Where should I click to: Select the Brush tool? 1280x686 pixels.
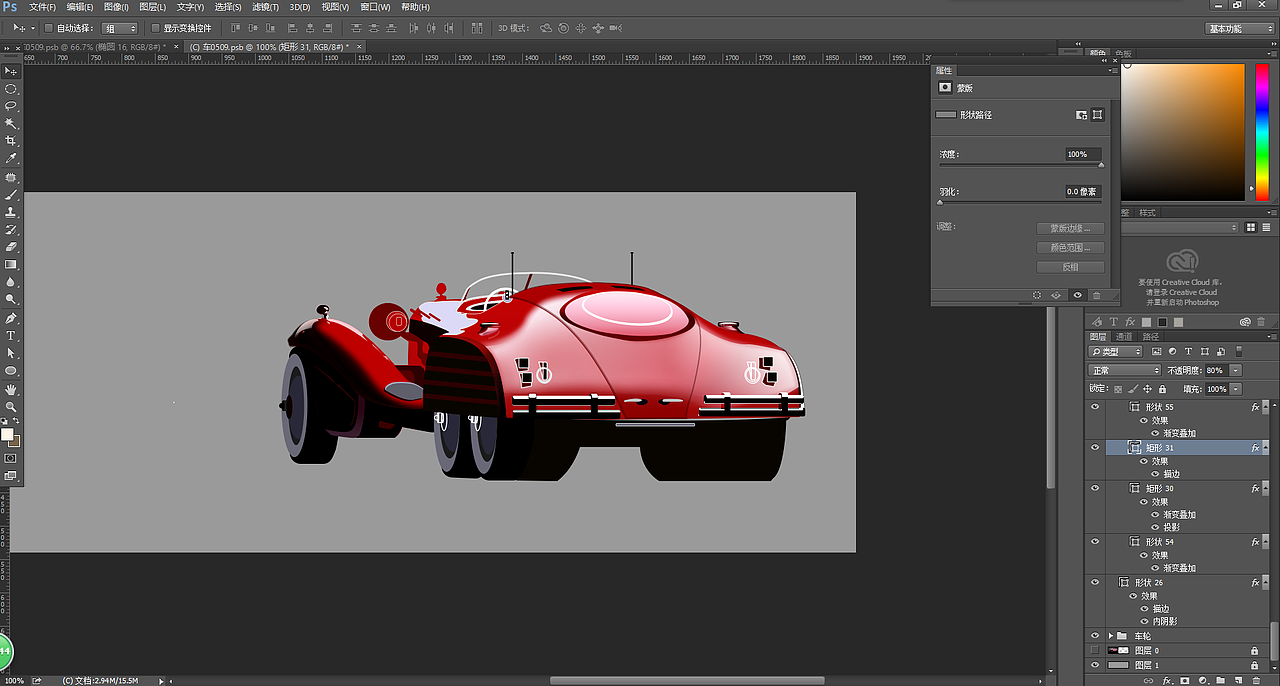point(11,195)
